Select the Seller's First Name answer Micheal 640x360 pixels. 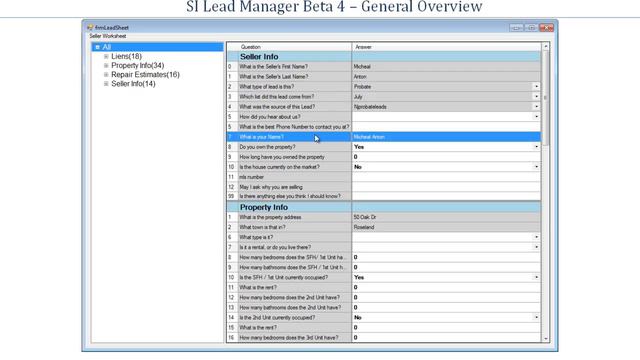point(446,67)
